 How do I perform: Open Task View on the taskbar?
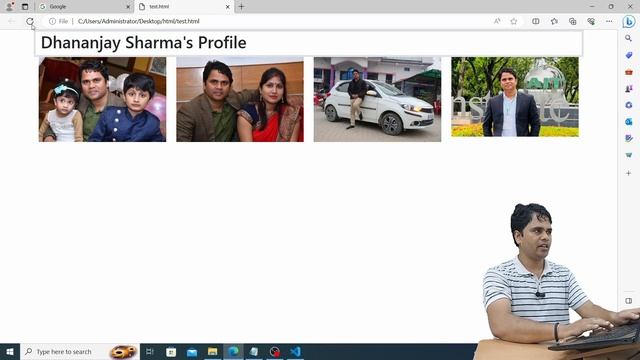150,351
